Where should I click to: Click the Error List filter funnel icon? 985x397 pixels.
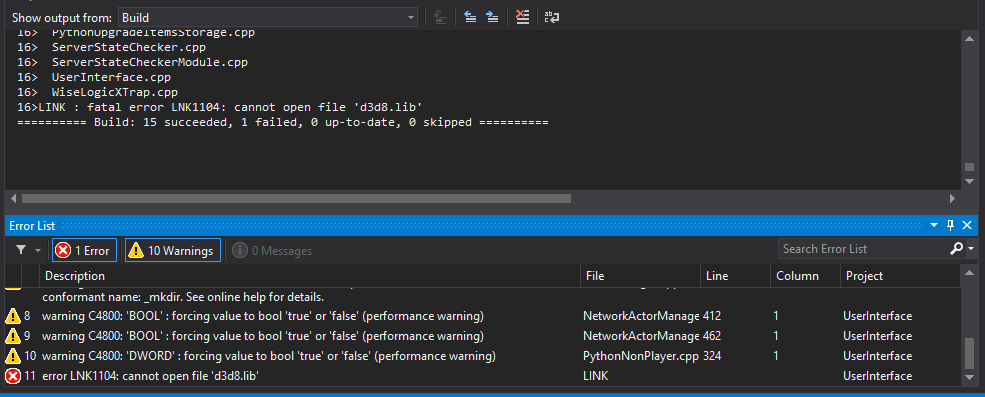pyautogui.click(x=21, y=250)
